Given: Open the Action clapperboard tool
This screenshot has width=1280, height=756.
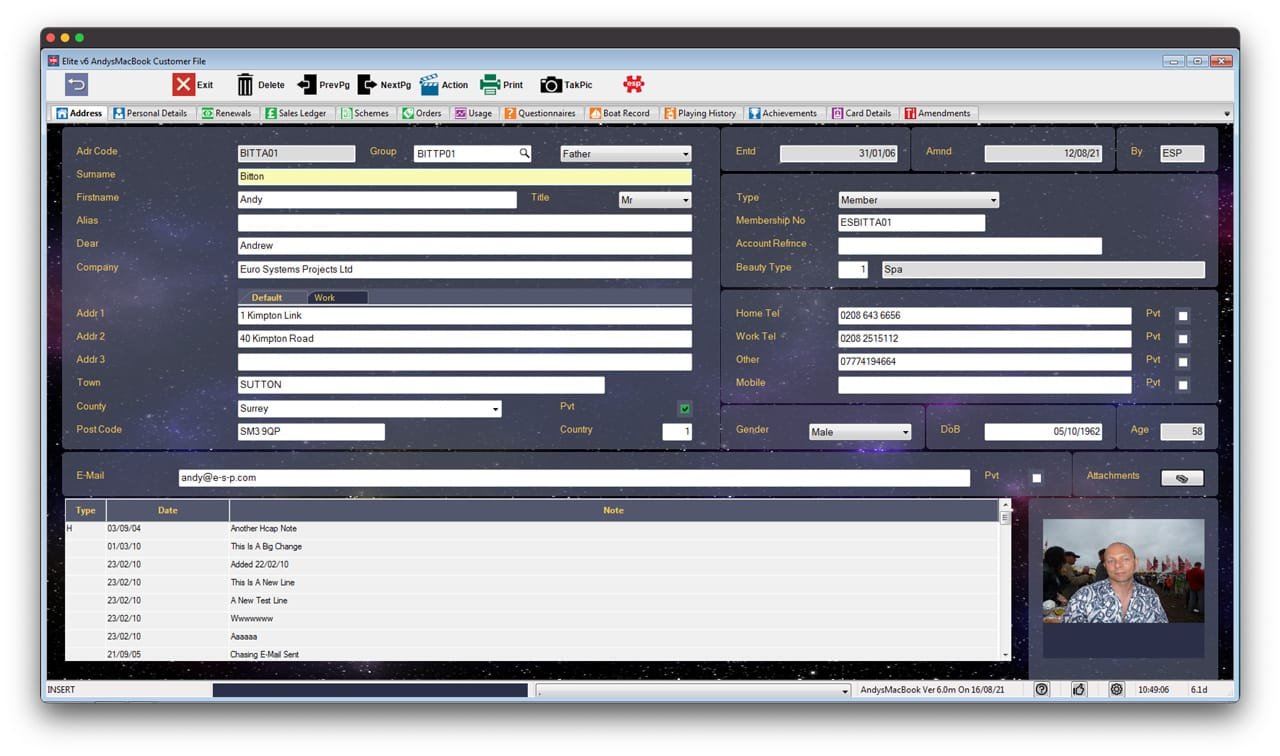Looking at the screenshot, I should tap(429, 85).
